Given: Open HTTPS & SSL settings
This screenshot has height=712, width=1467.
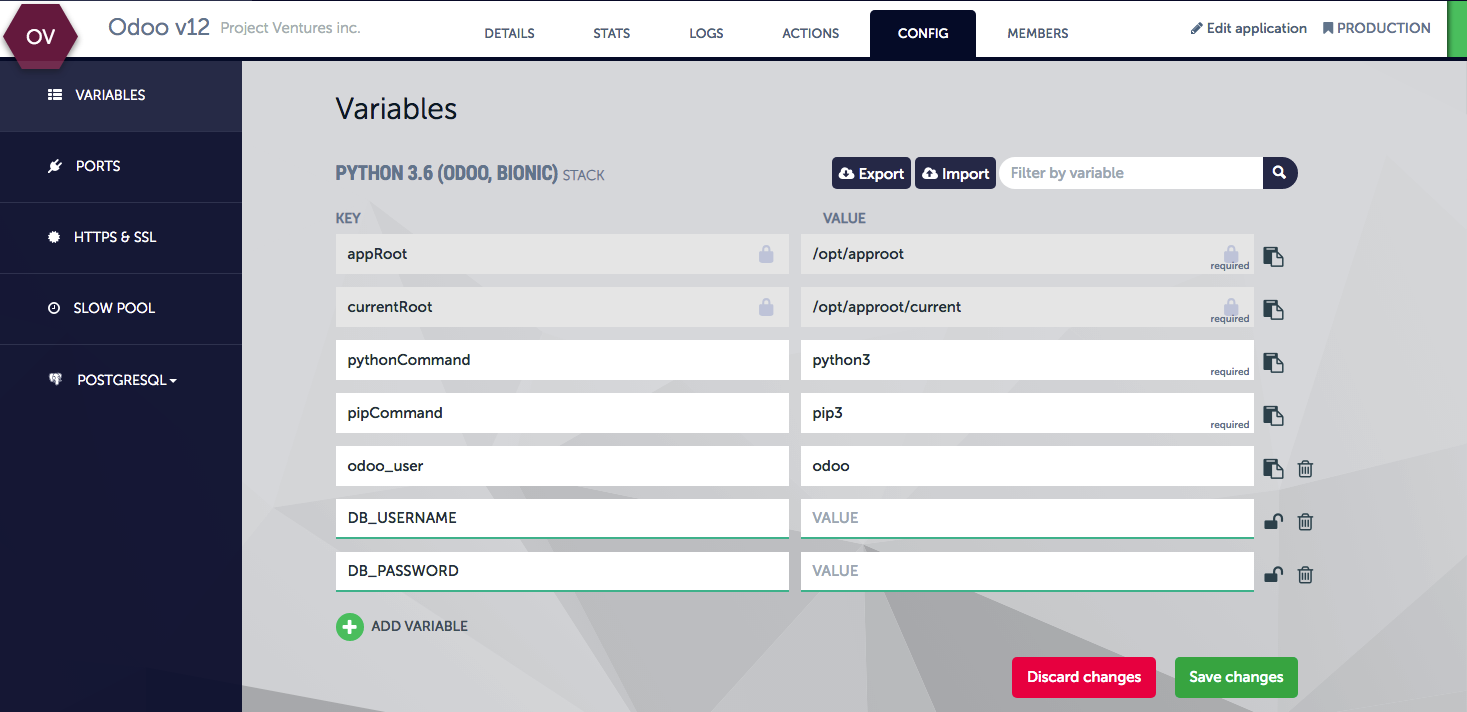Looking at the screenshot, I should coord(114,237).
